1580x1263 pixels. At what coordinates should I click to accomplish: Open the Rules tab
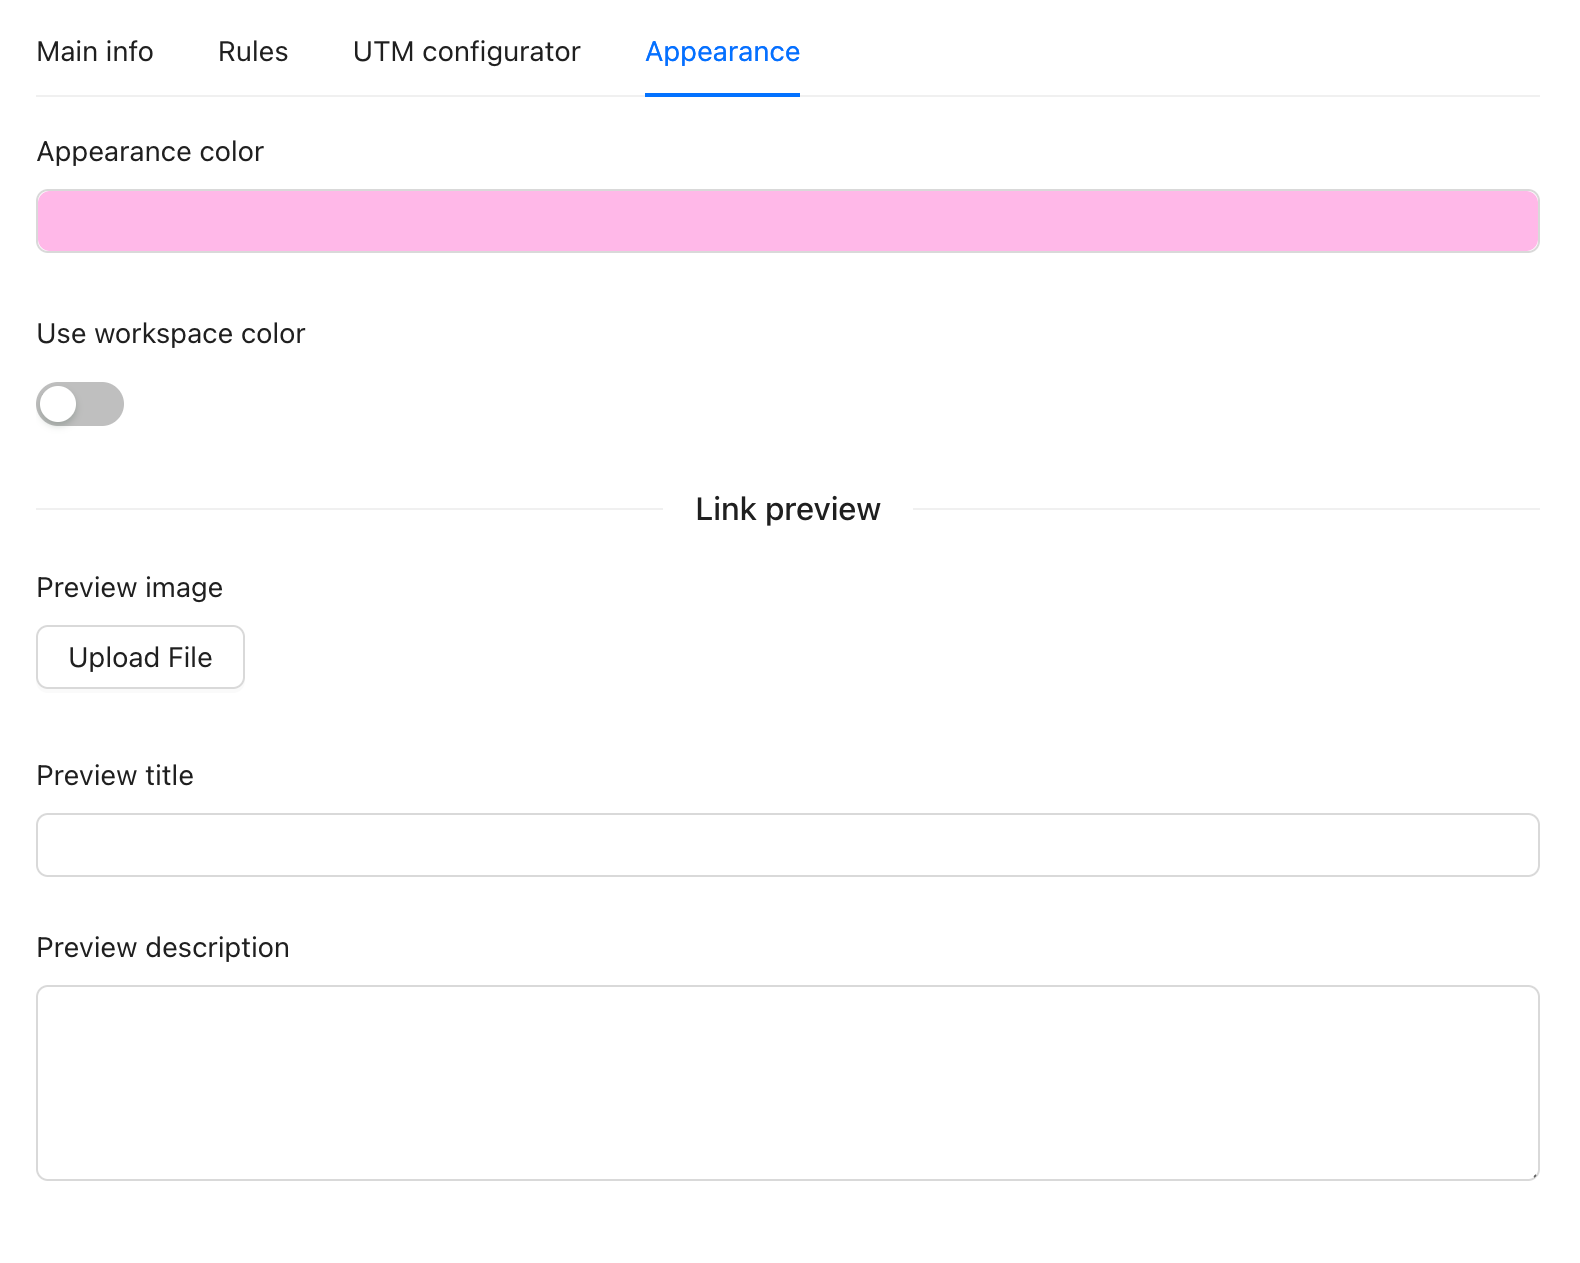253,52
